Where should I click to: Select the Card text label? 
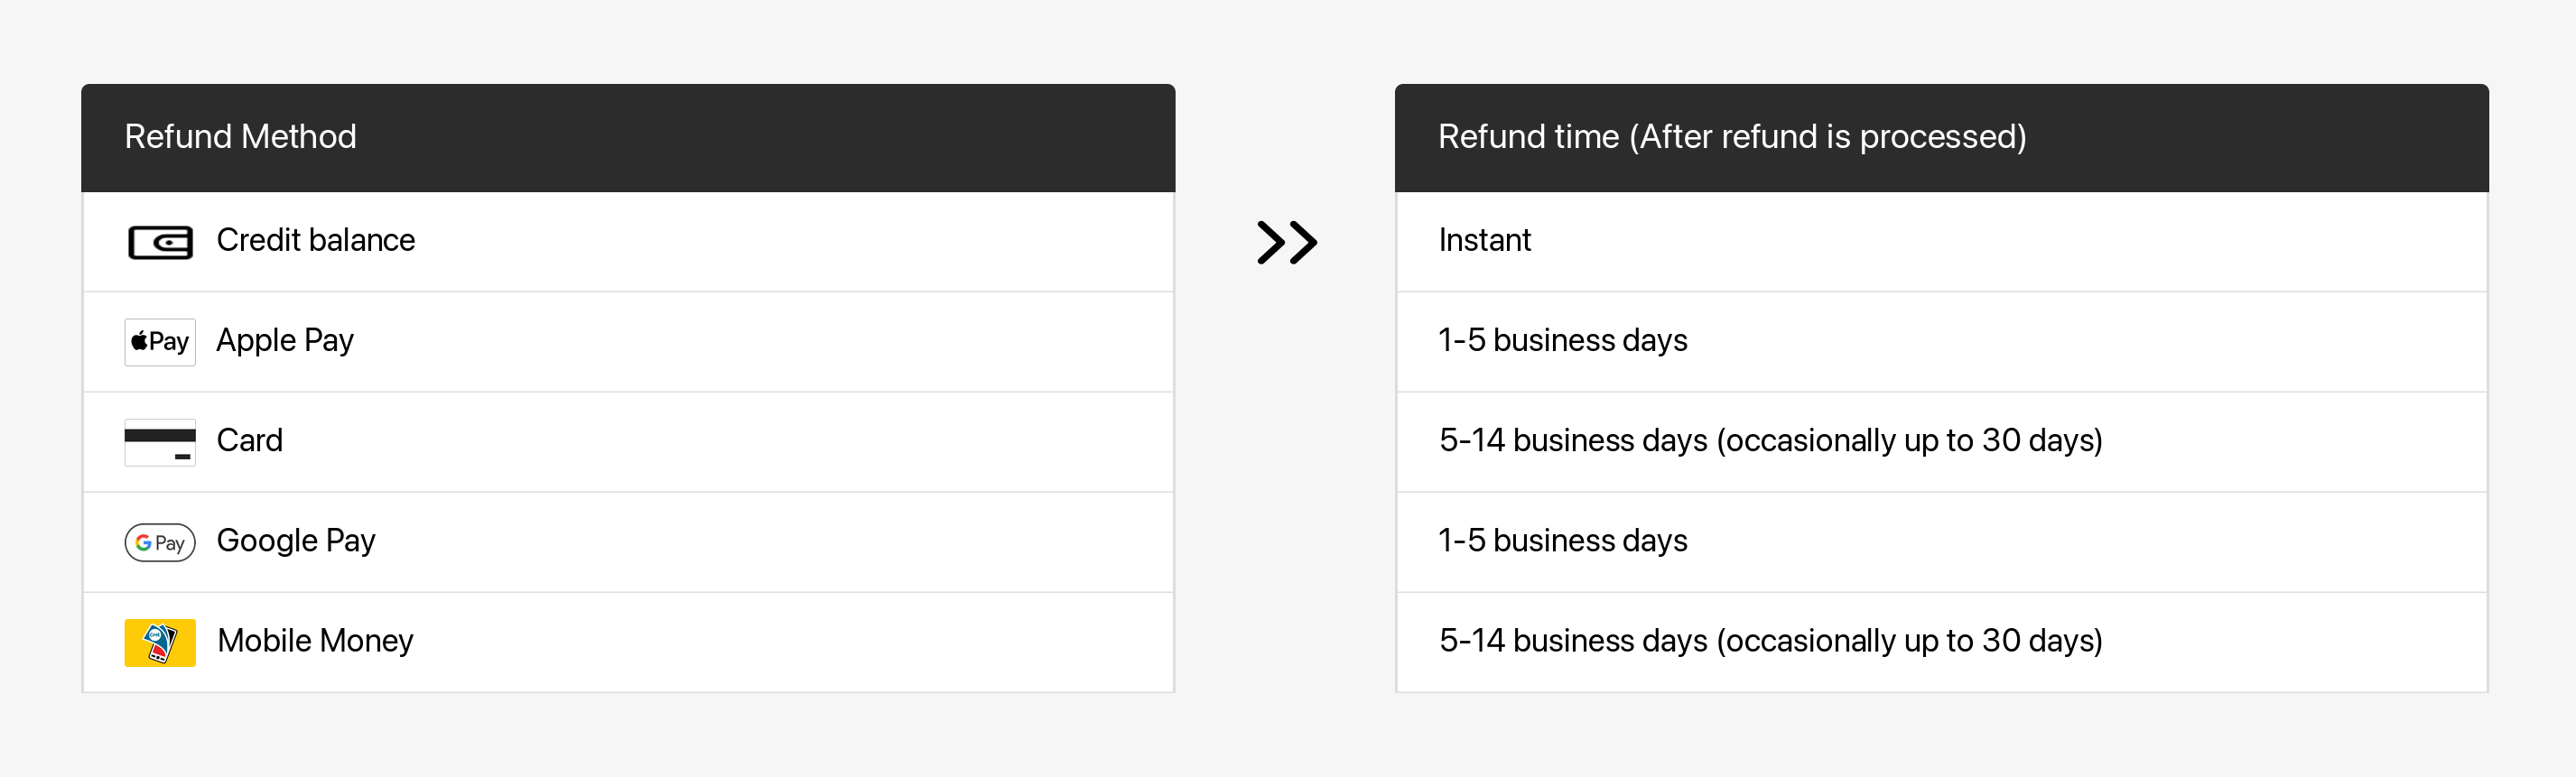click(x=250, y=440)
